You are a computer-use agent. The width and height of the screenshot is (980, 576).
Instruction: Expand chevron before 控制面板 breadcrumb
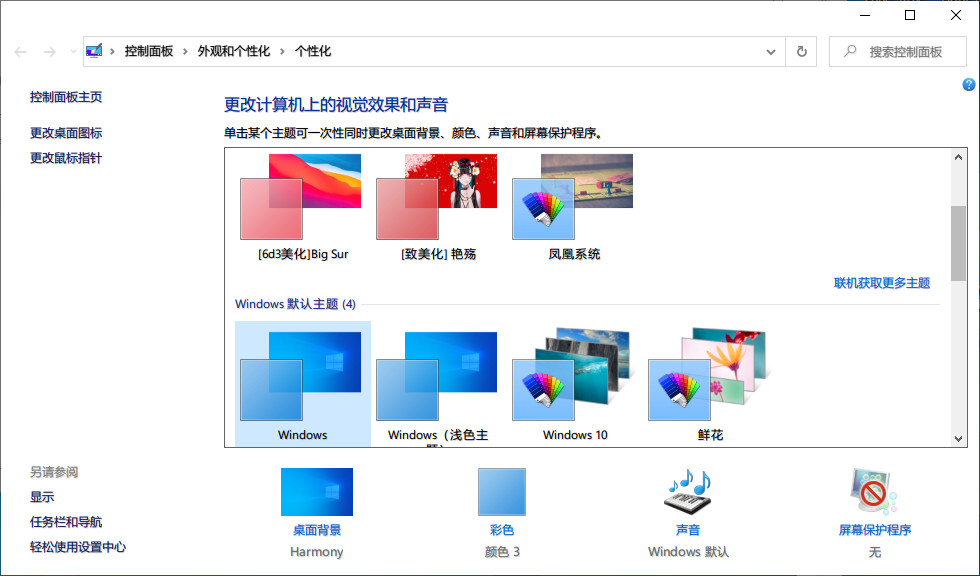point(112,51)
